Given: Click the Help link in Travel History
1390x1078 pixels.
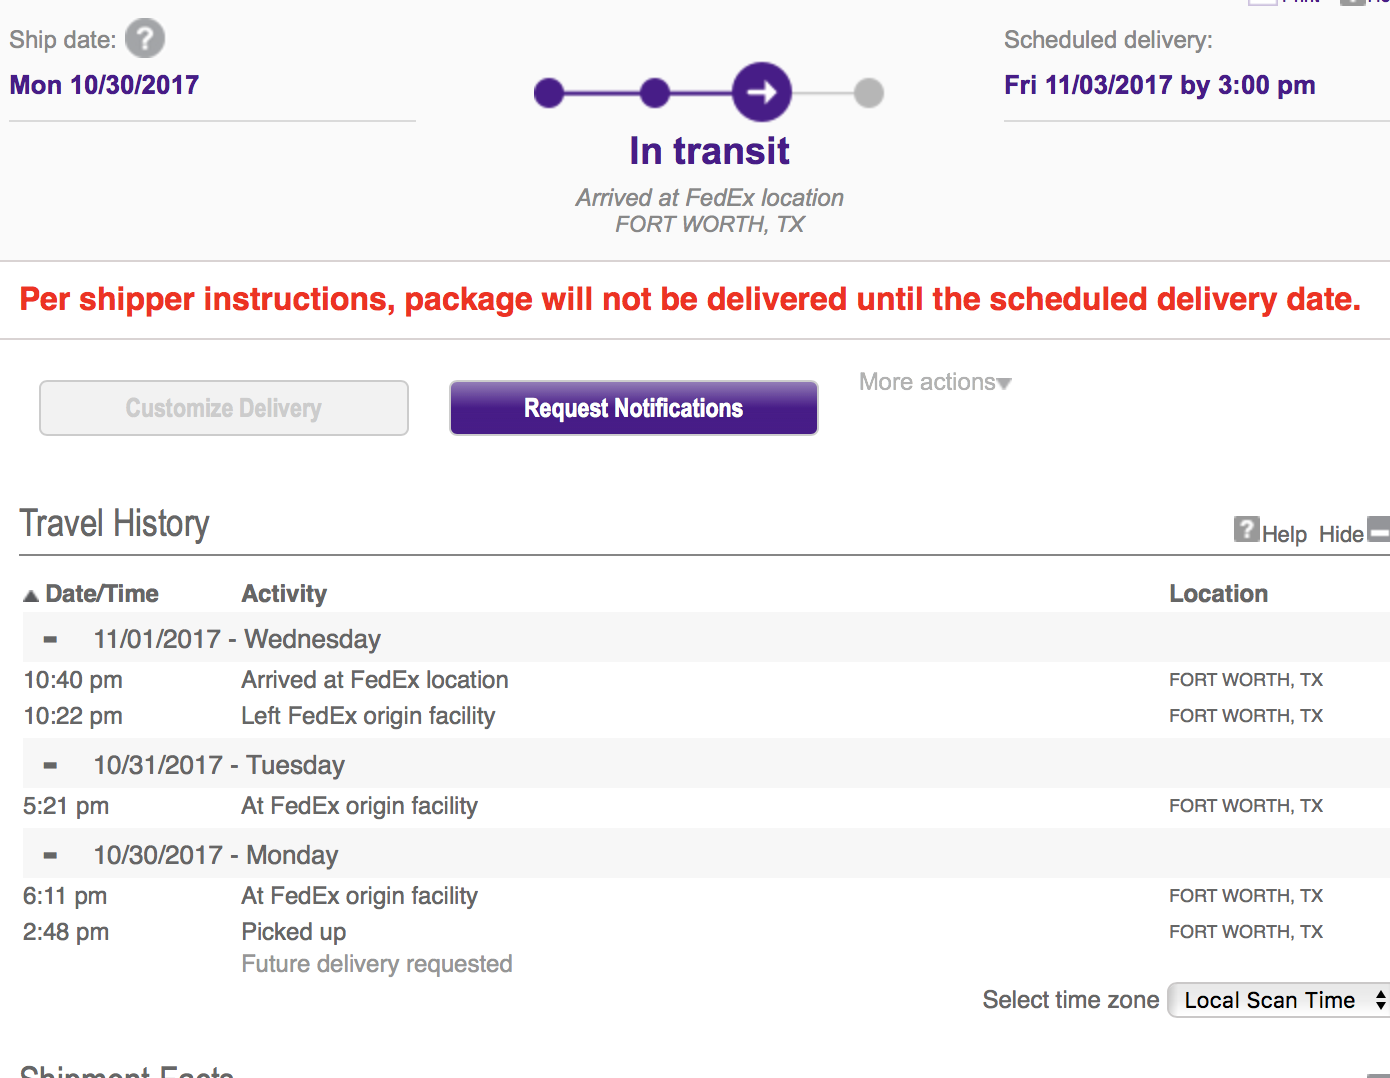Looking at the screenshot, I should point(1284,534).
